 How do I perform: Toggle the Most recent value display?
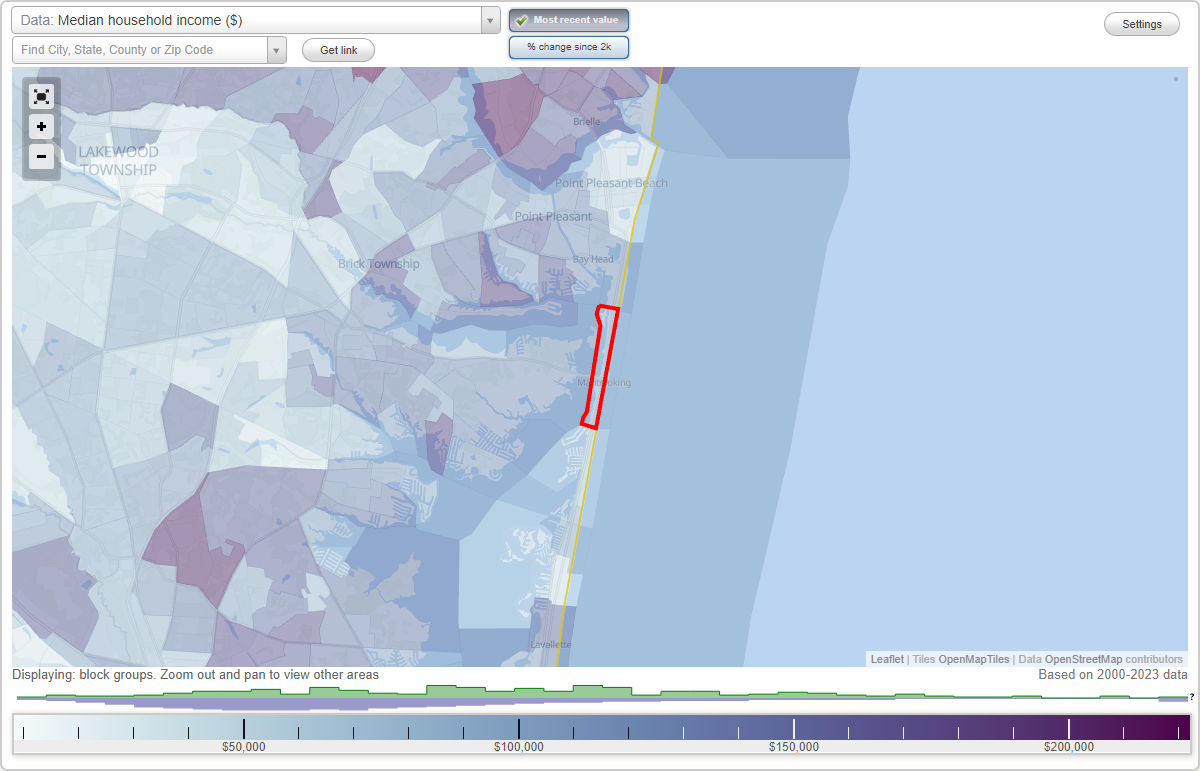click(568, 19)
